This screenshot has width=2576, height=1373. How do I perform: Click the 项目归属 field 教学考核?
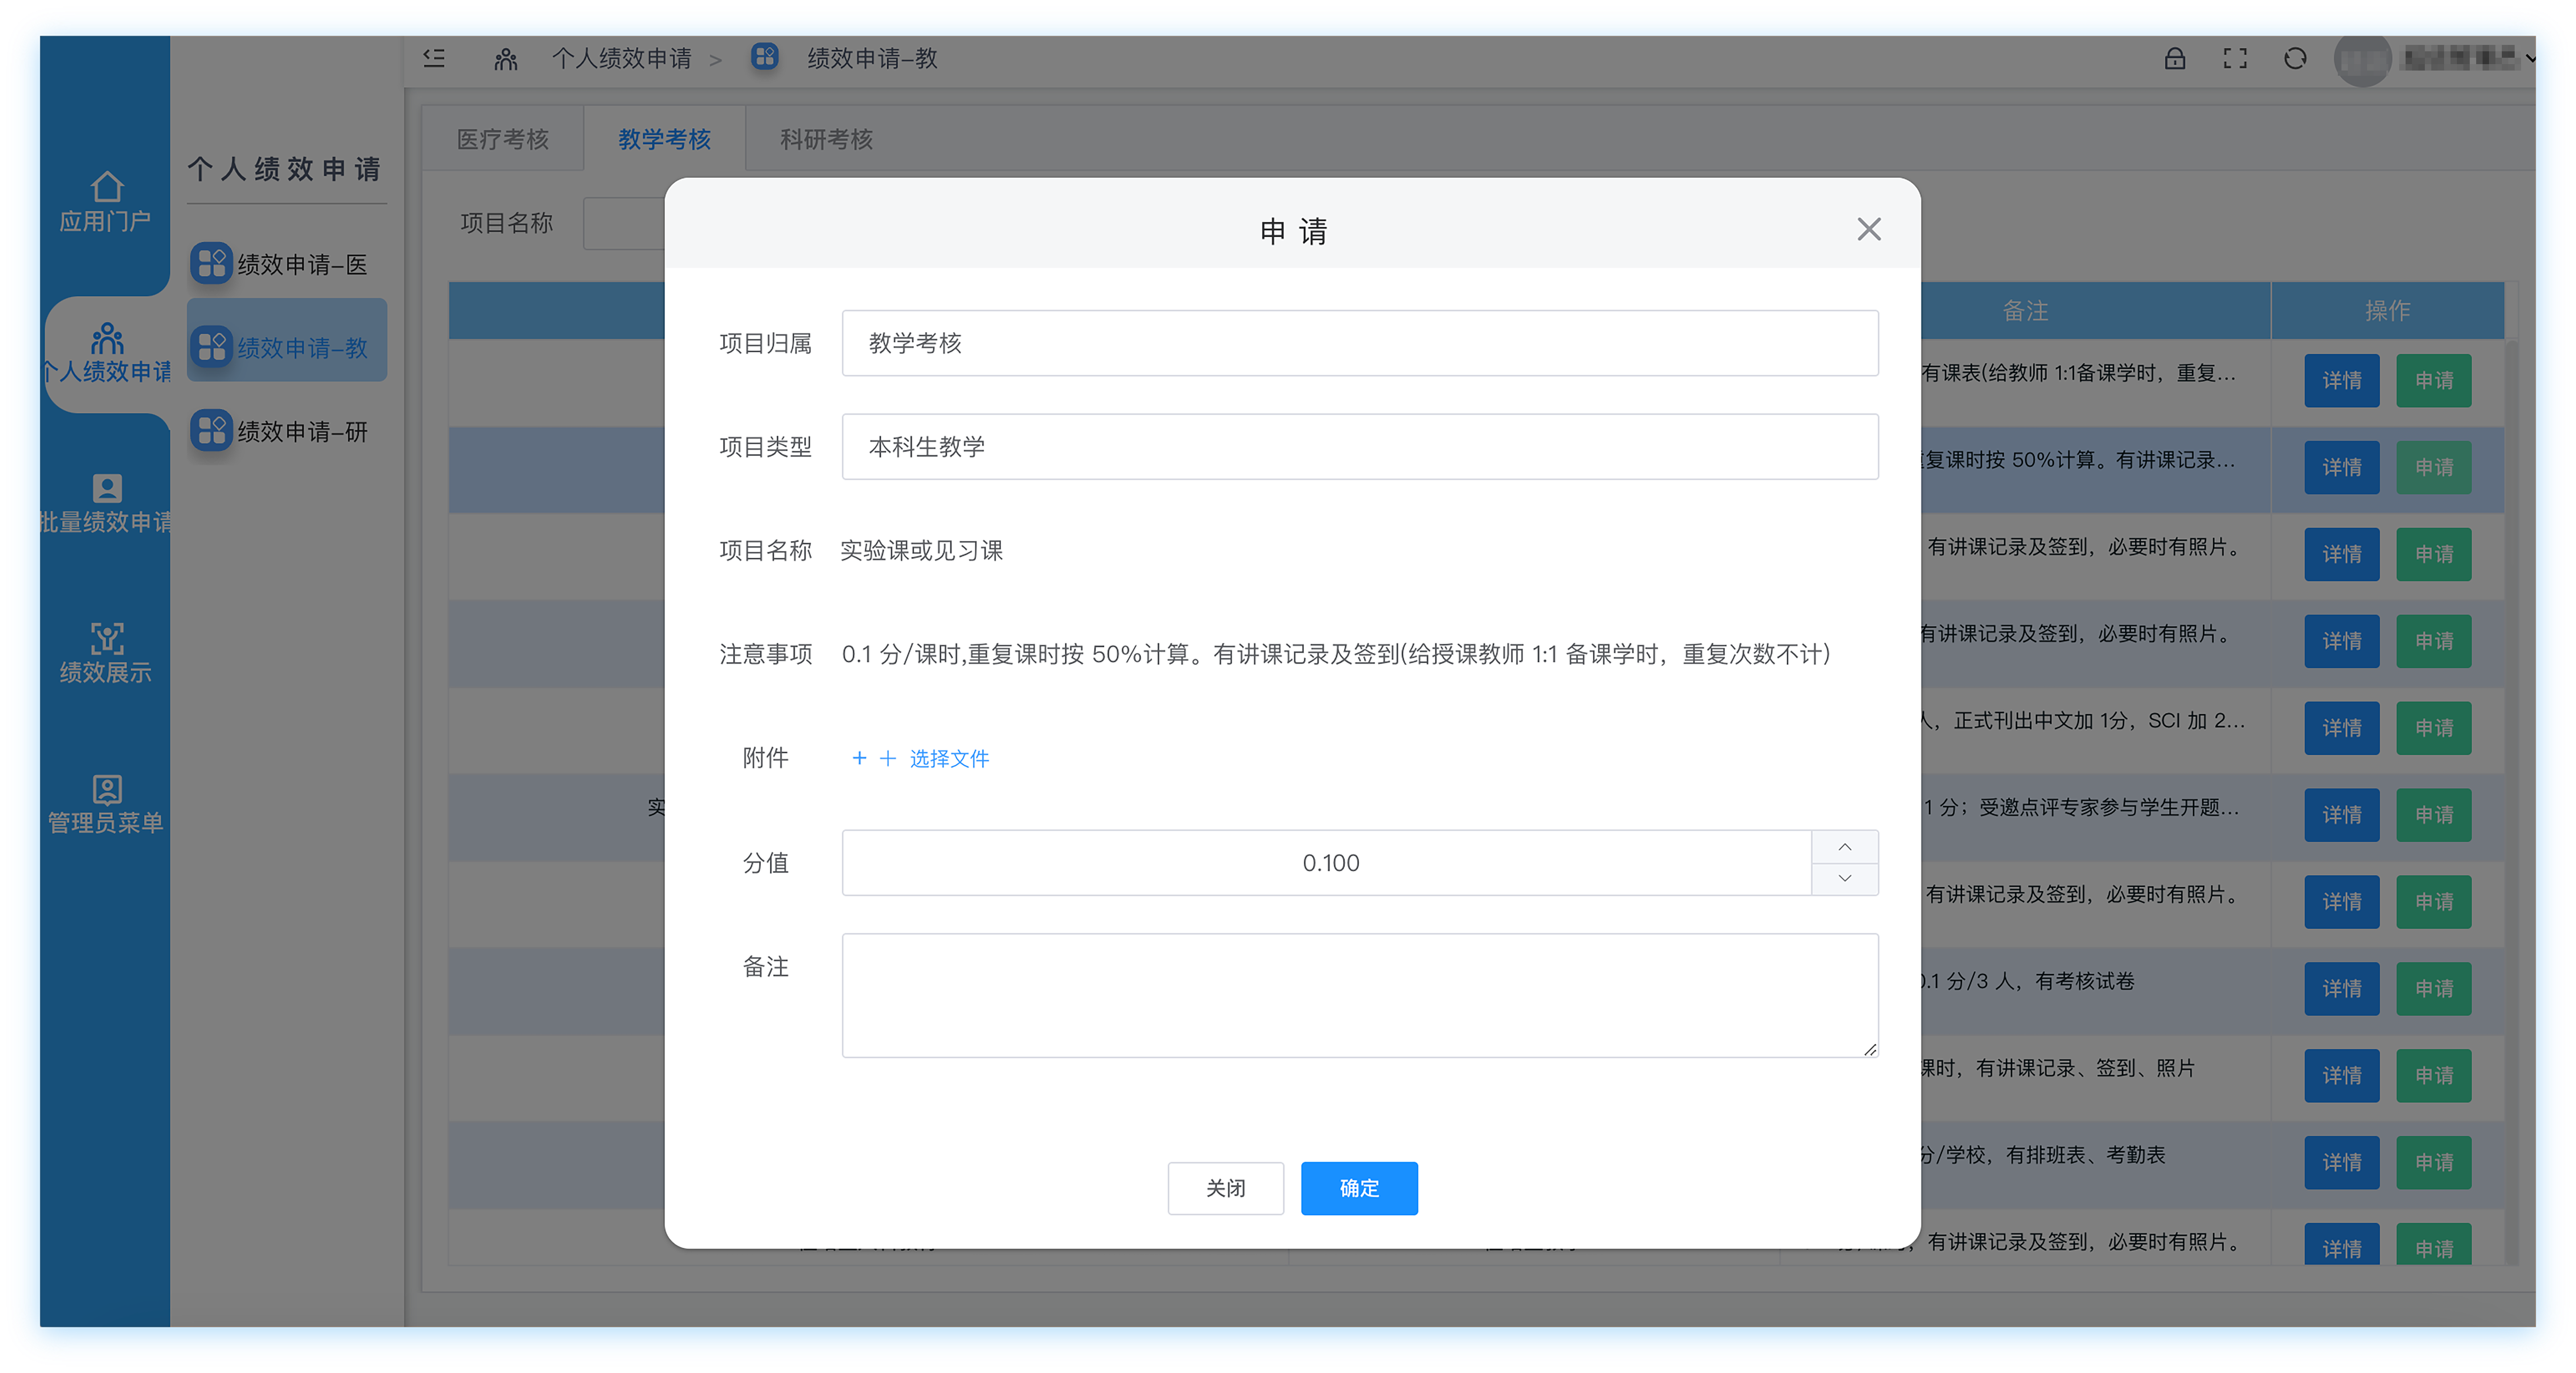[x=1360, y=343]
